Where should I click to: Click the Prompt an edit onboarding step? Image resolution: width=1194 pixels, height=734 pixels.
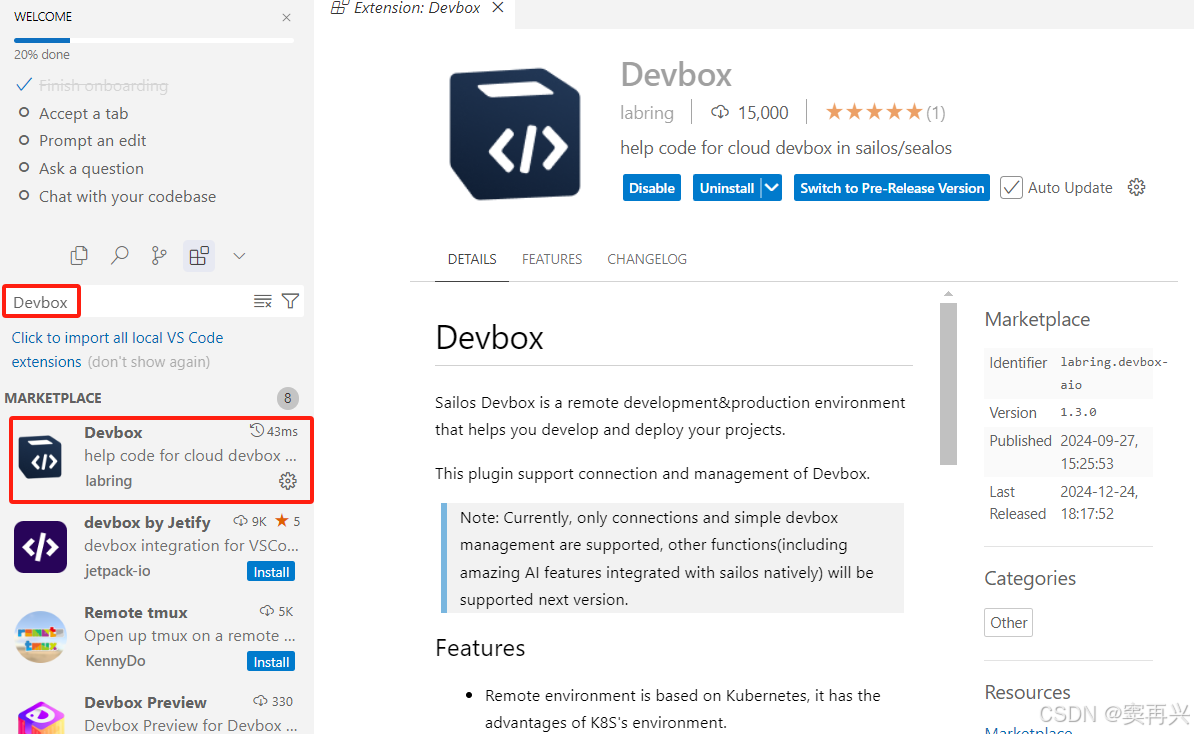[x=92, y=141]
